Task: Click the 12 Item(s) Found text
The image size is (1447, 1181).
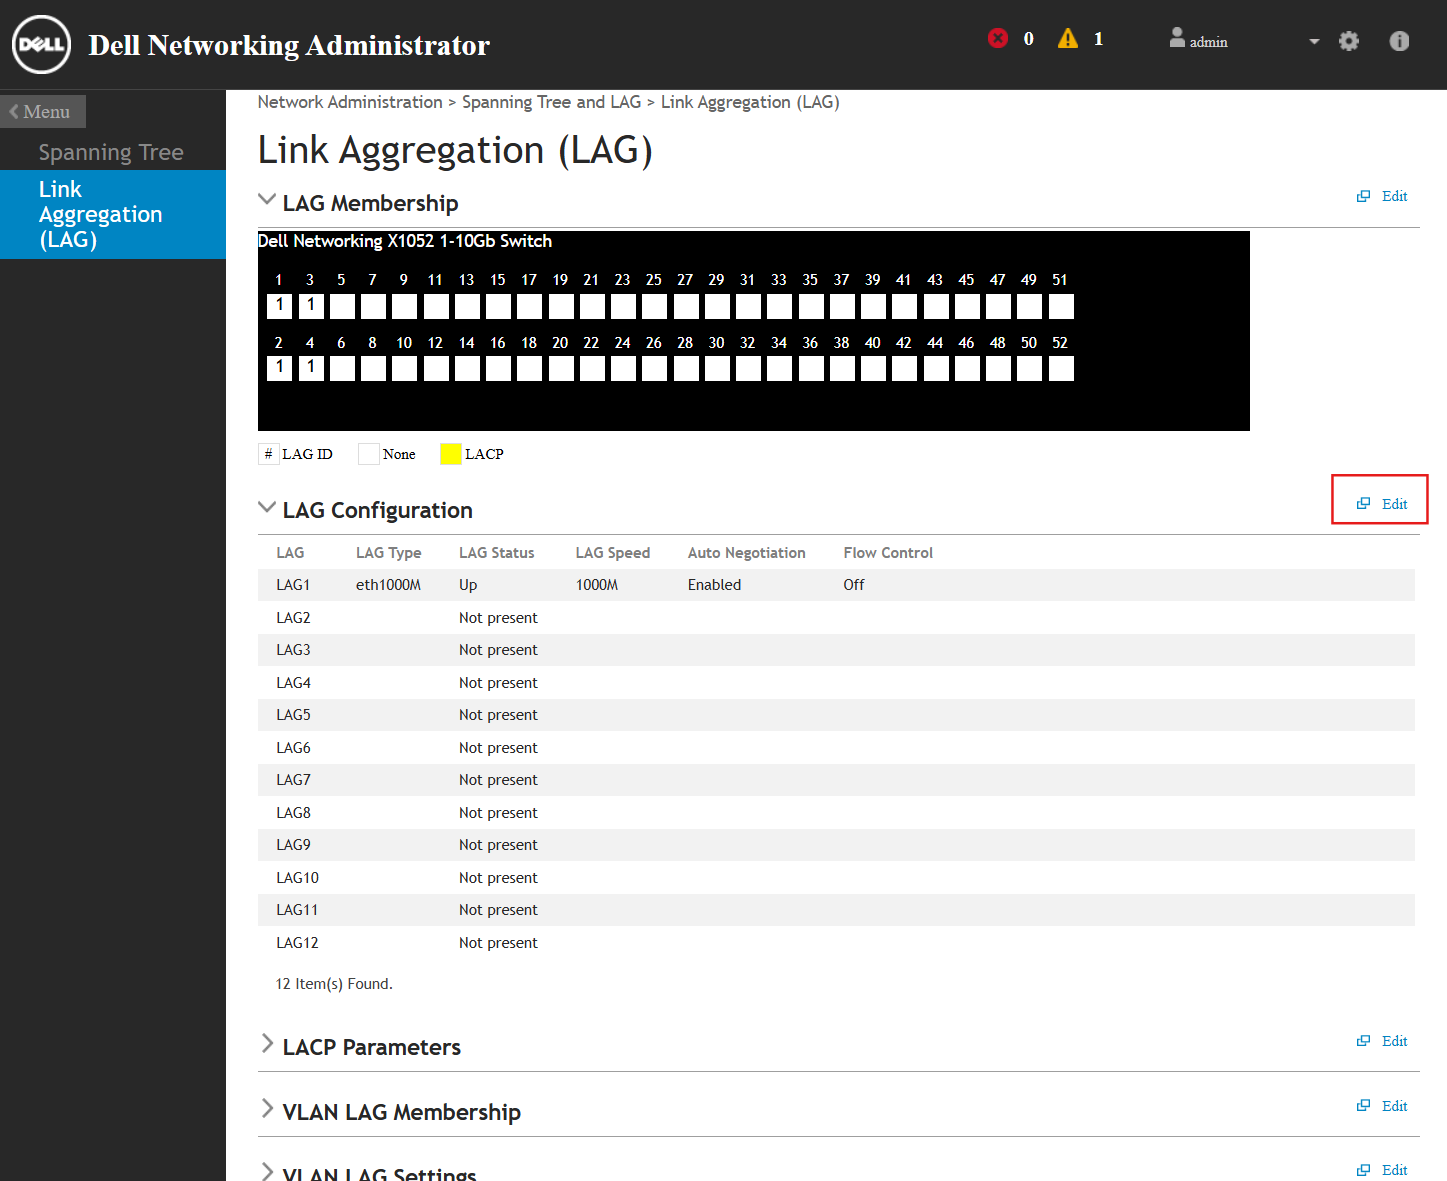Action: [334, 984]
